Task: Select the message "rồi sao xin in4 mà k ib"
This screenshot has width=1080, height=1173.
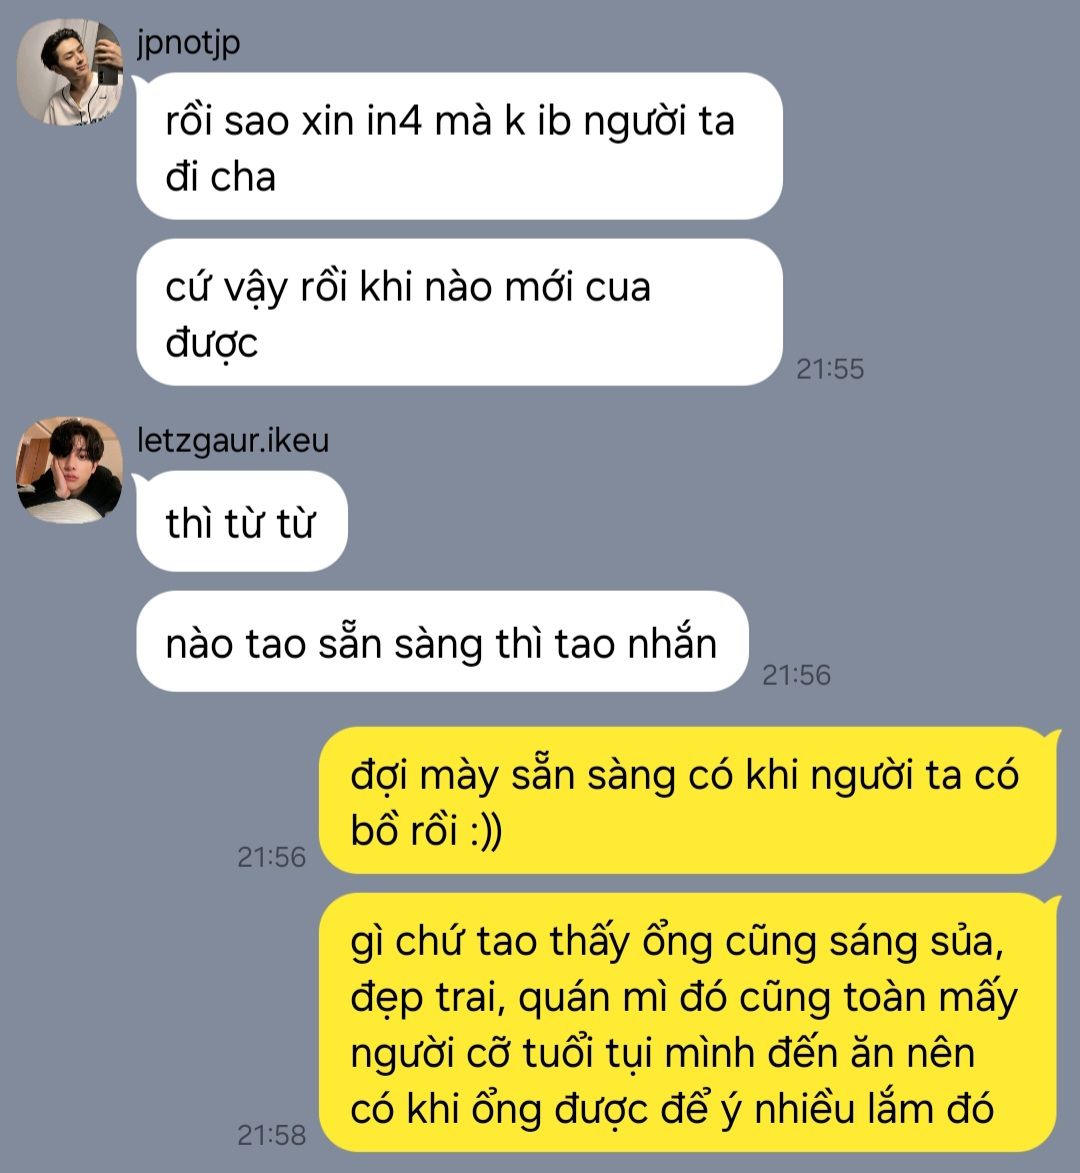Action: coord(459,147)
